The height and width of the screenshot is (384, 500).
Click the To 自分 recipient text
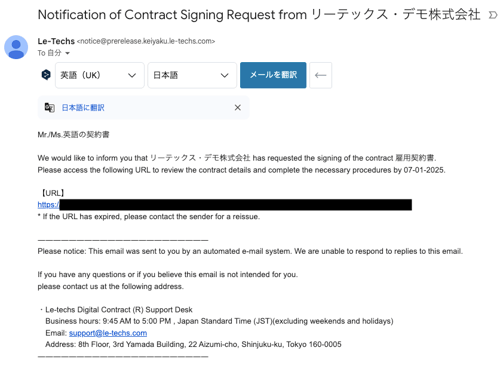49,53
